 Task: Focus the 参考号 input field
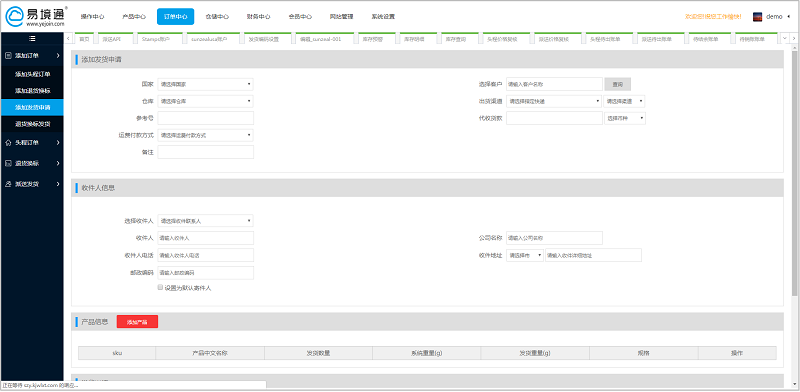tap(205, 118)
